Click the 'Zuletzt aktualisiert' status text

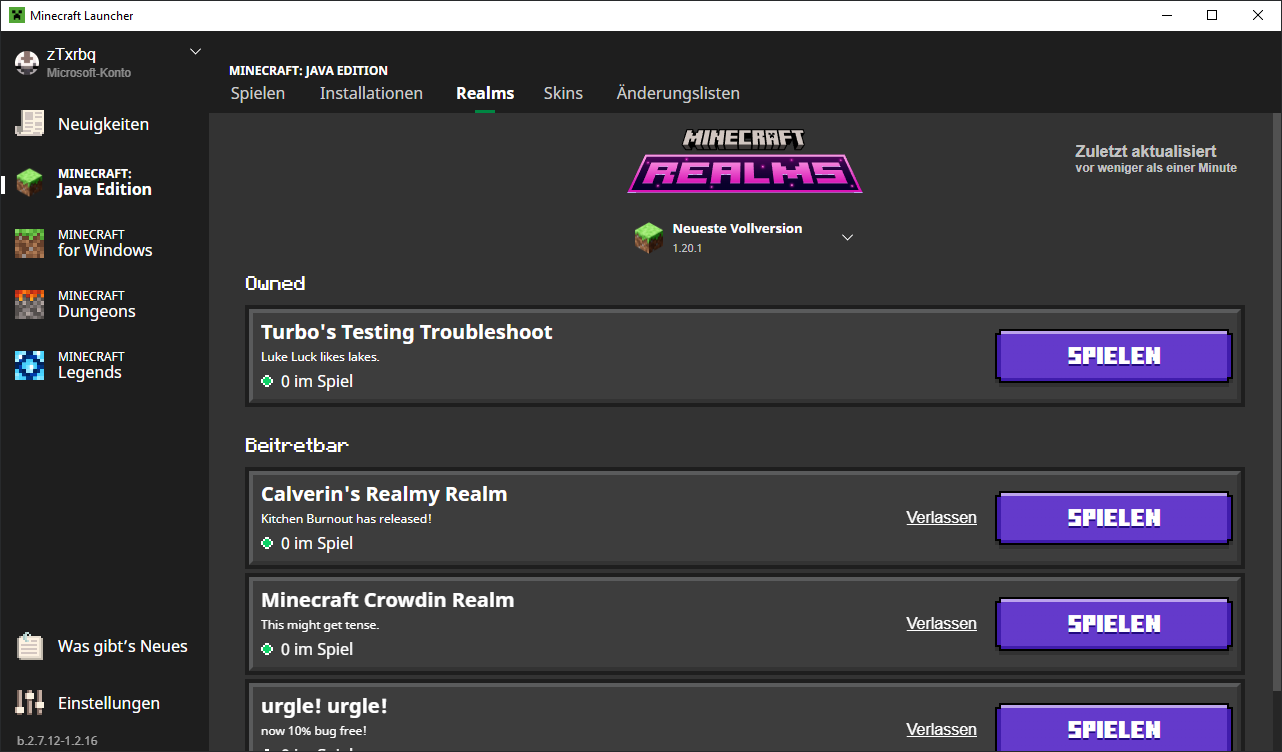pos(1145,151)
